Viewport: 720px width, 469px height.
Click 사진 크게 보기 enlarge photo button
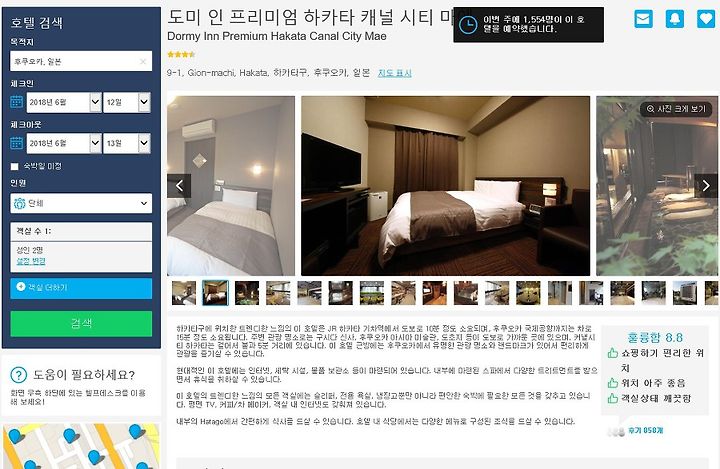(x=676, y=109)
